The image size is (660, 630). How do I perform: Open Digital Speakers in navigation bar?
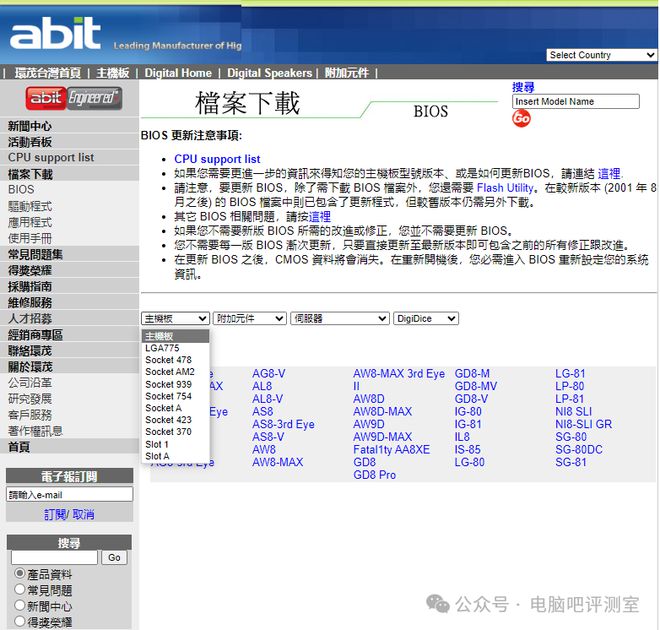tap(269, 73)
